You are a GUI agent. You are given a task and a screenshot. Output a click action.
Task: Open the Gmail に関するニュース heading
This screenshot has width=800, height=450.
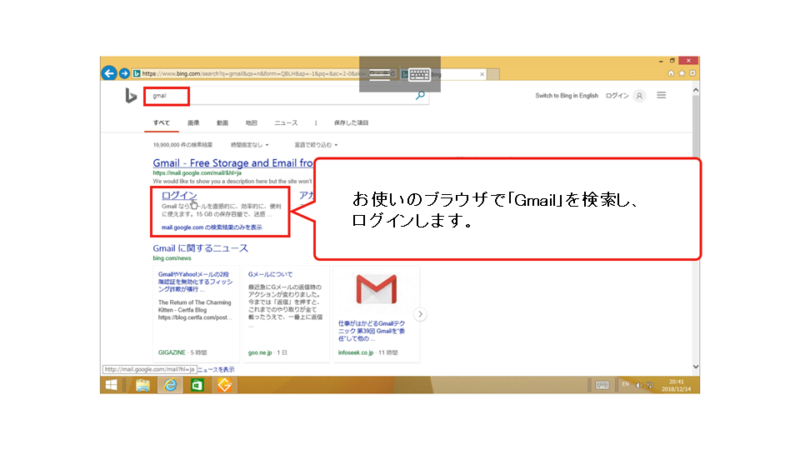(x=201, y=248)
